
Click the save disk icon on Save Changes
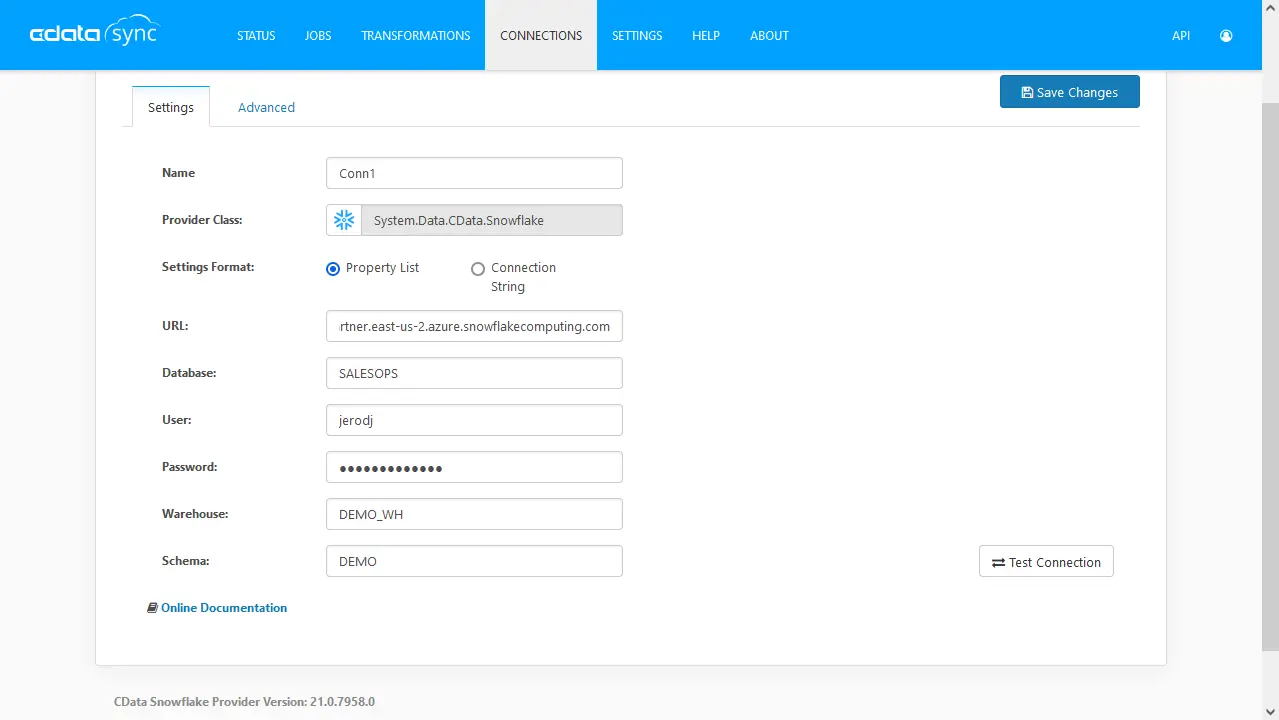tap(1026, 91)
